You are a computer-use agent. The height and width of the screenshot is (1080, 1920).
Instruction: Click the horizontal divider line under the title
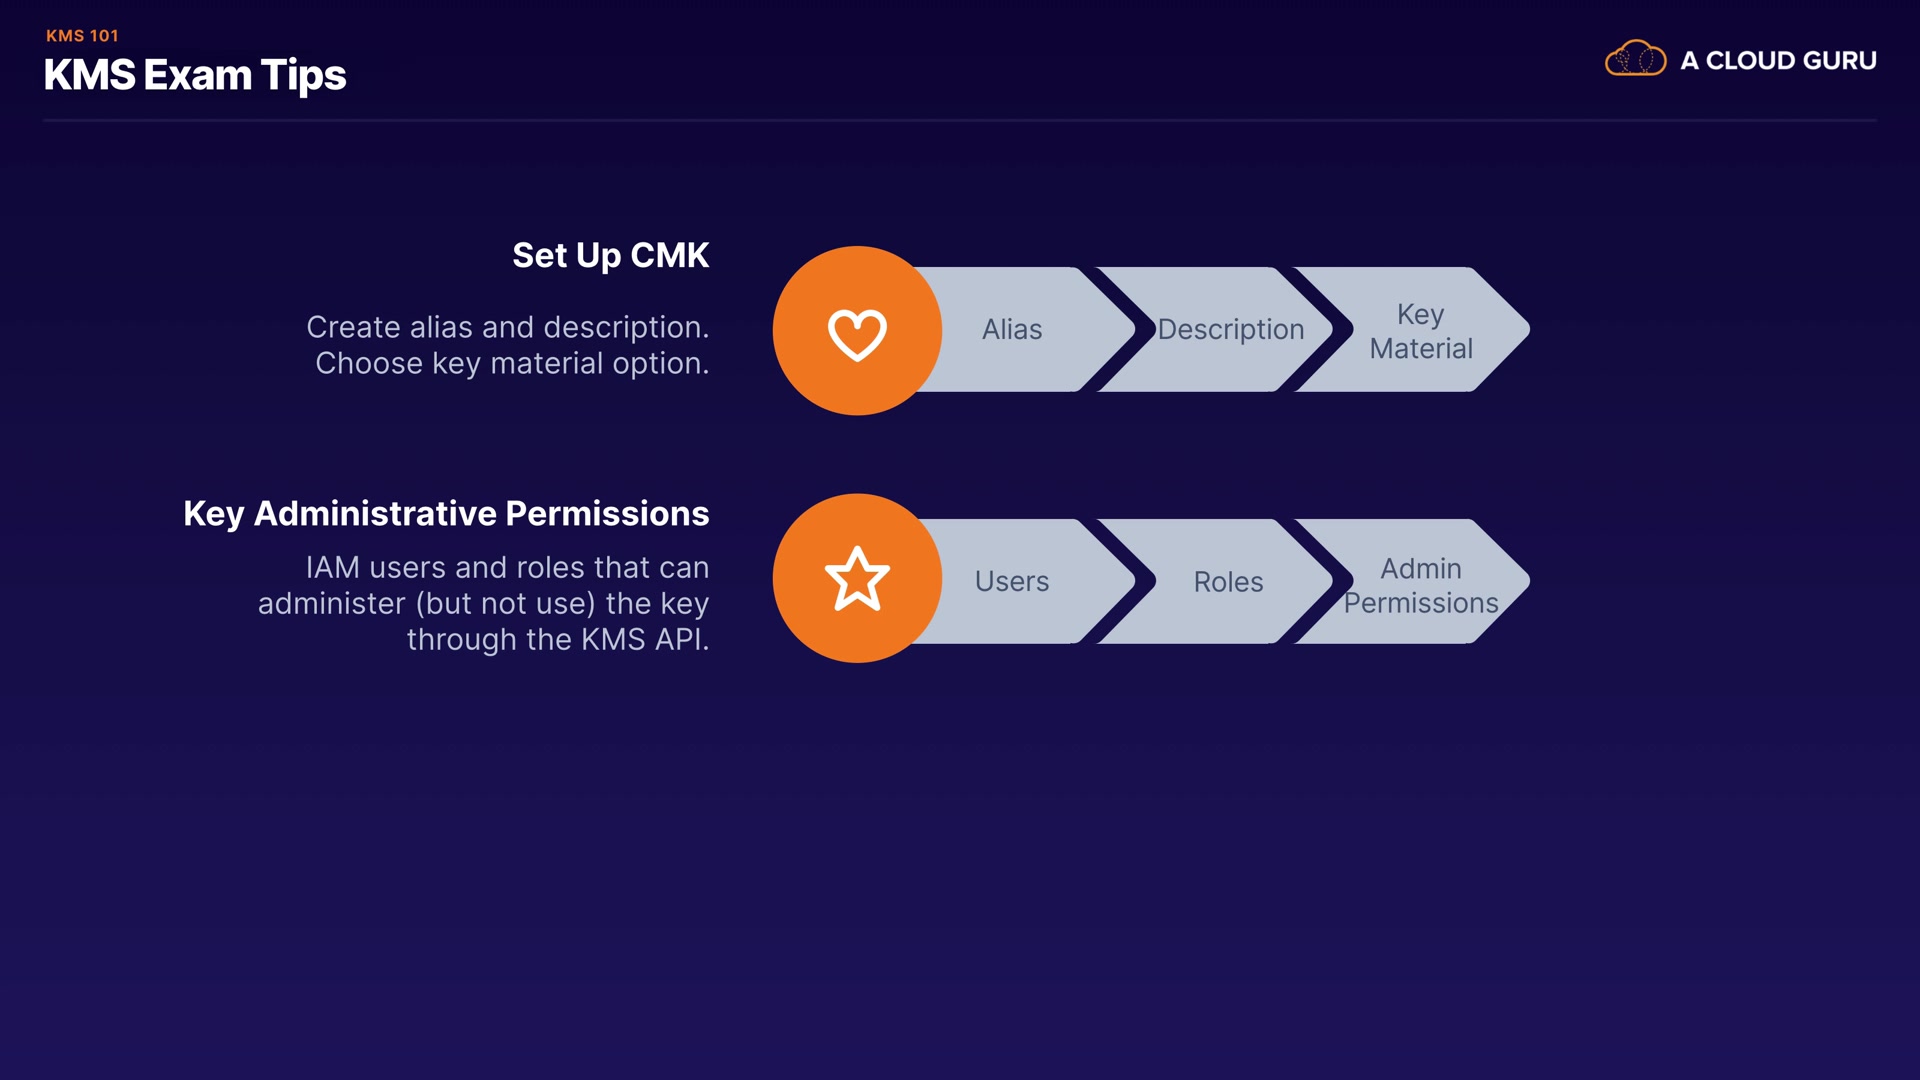coord(960,120)
